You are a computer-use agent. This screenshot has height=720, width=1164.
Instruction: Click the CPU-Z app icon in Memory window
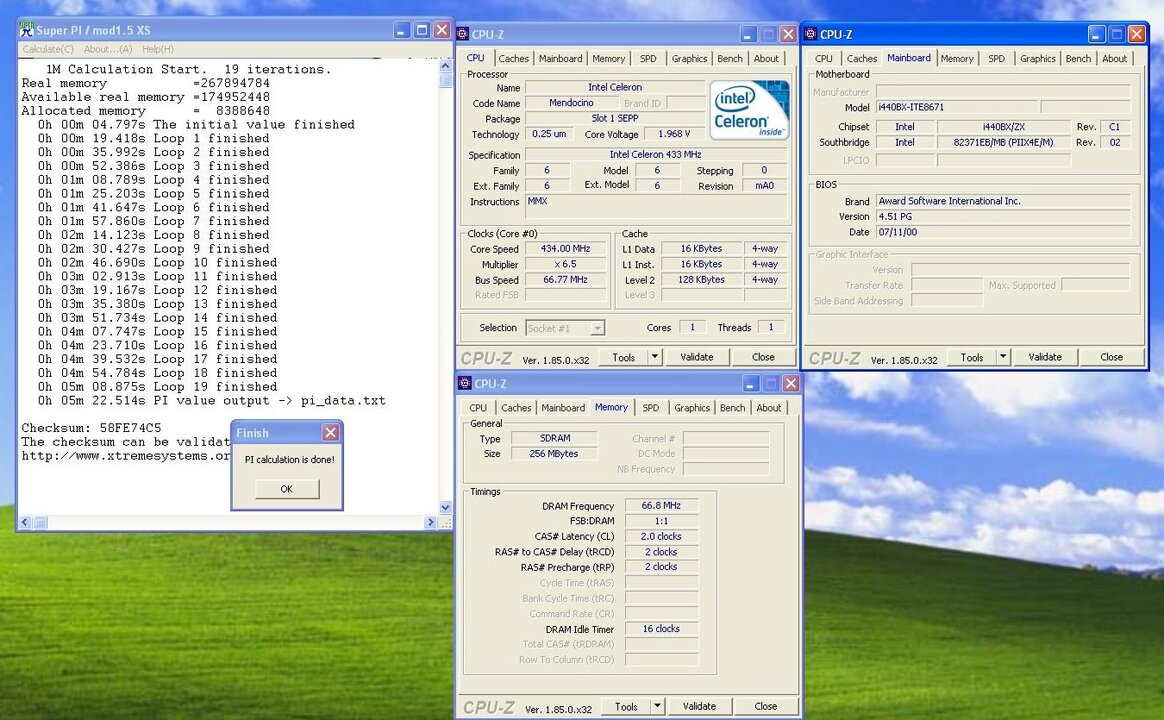click(x=465, y=383)
